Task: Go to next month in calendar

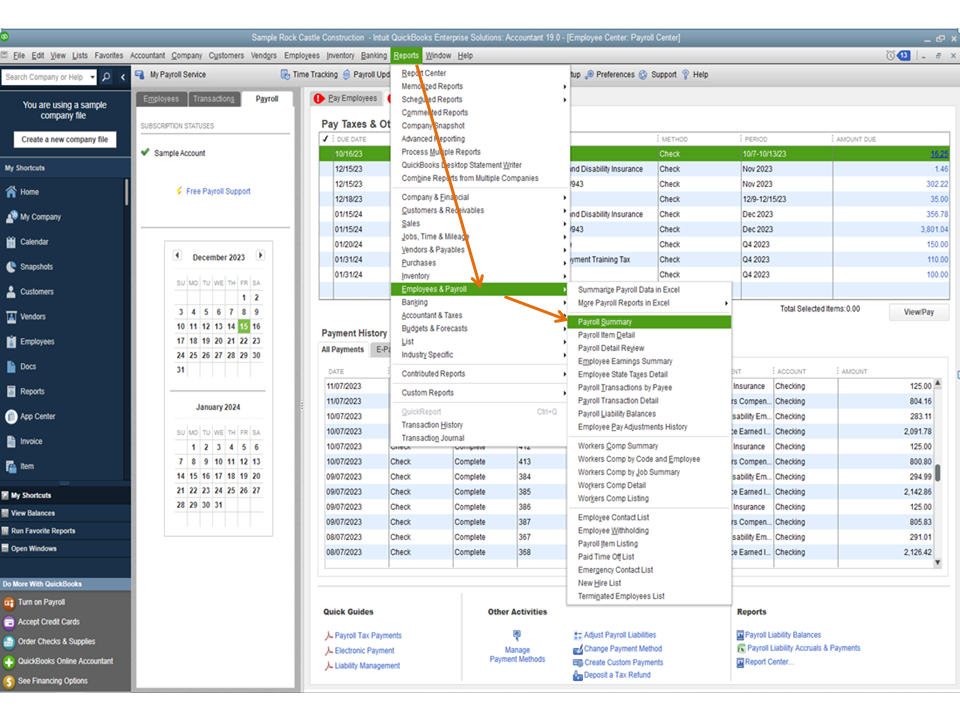Action: coord(260,255)
